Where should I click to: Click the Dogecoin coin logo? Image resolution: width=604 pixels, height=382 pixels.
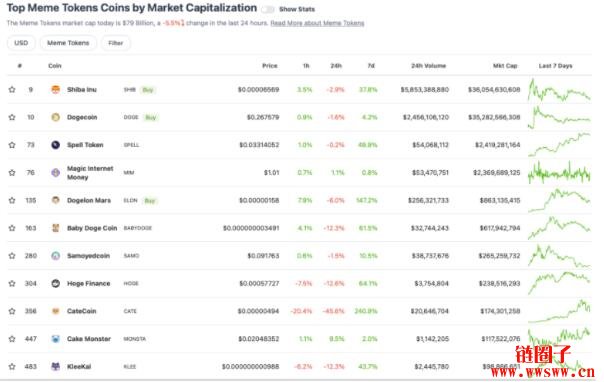55,117
